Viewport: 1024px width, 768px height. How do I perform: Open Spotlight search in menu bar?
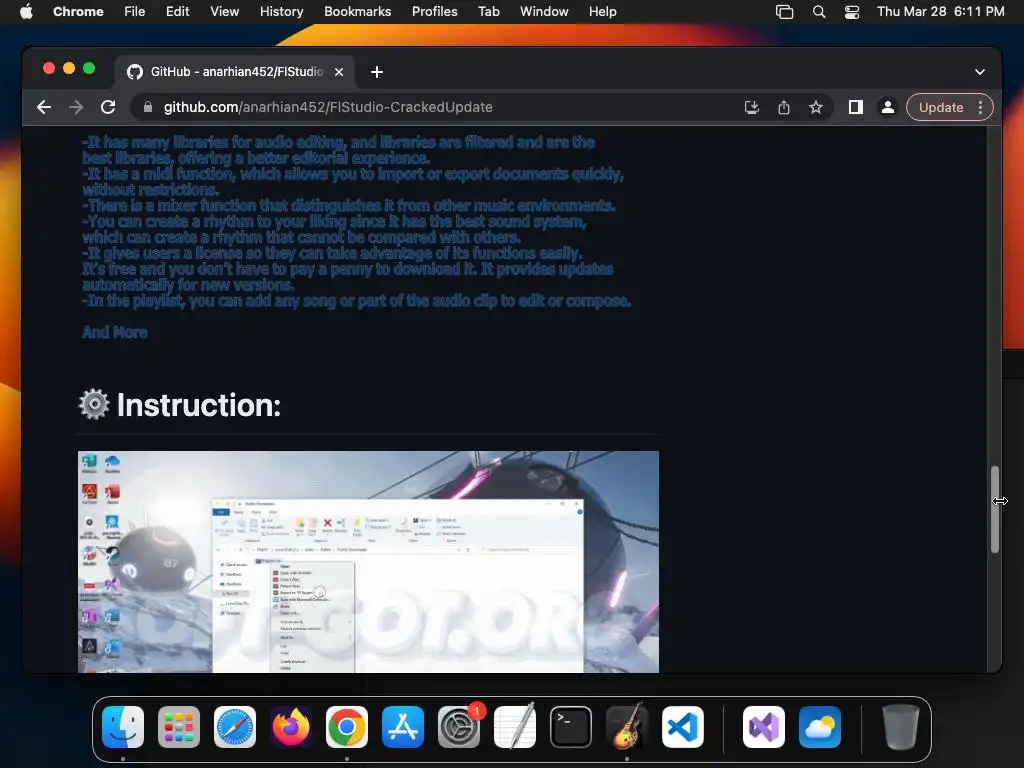[819, 12]
